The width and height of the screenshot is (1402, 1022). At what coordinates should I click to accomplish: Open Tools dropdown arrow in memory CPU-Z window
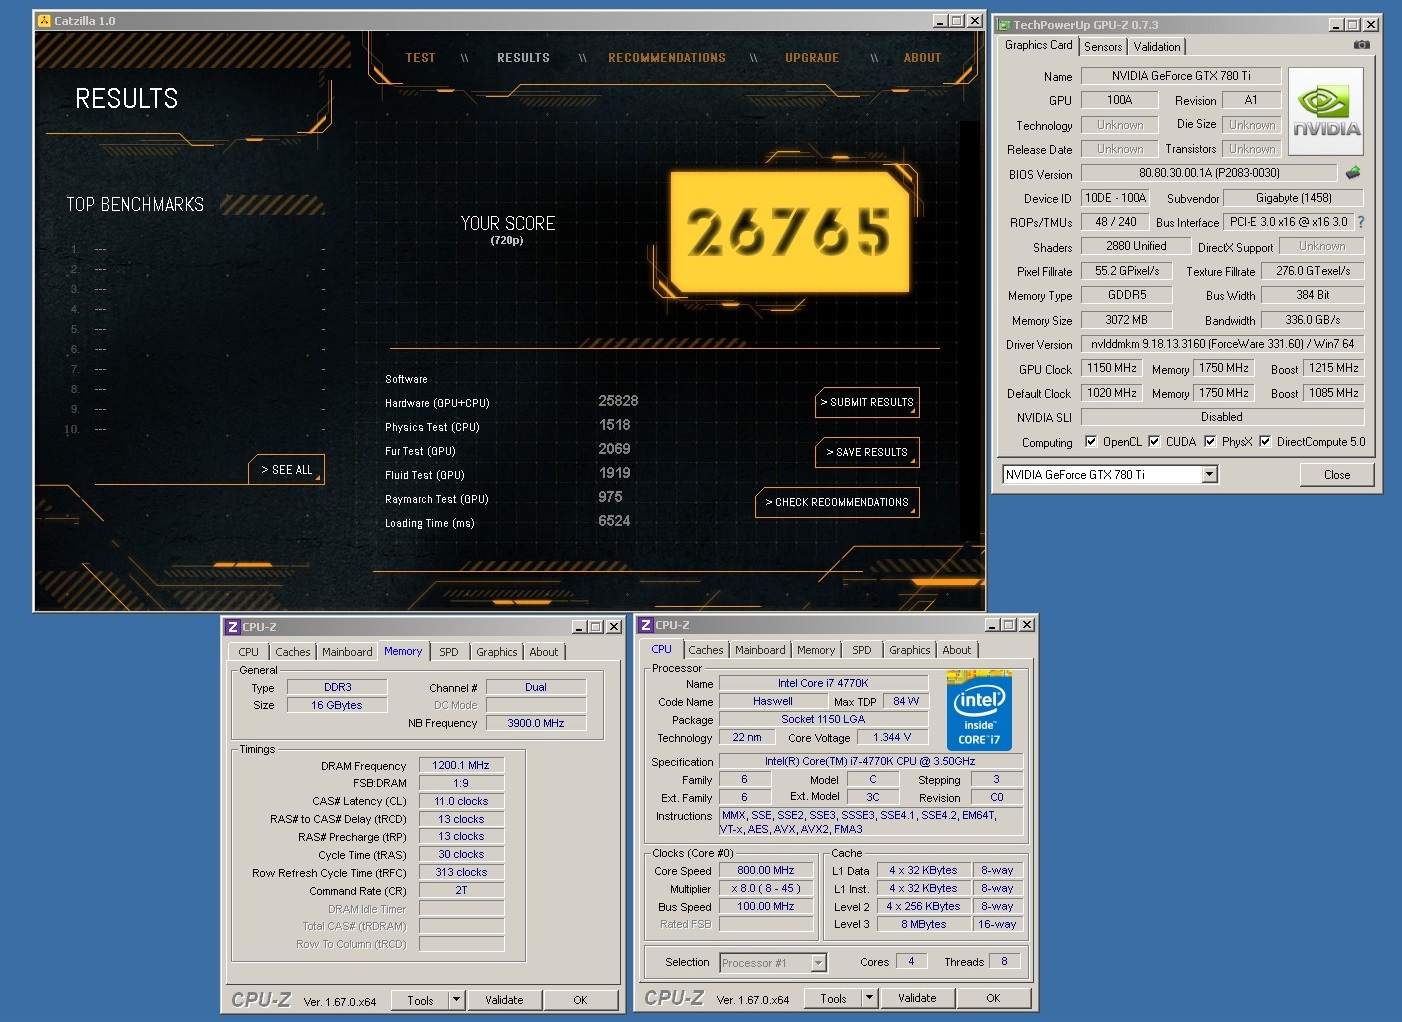[456, 999]
